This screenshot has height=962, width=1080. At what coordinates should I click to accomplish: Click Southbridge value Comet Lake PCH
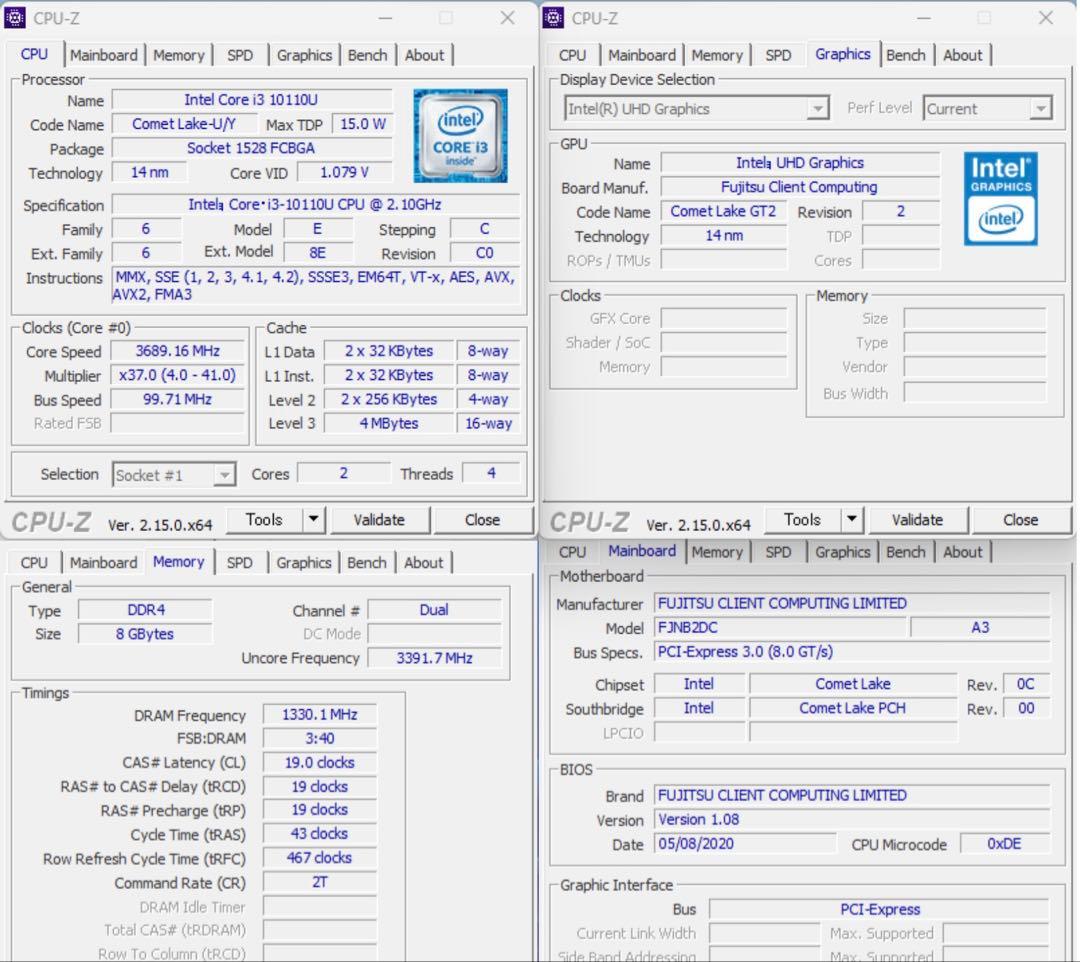[x=853, y=709]
